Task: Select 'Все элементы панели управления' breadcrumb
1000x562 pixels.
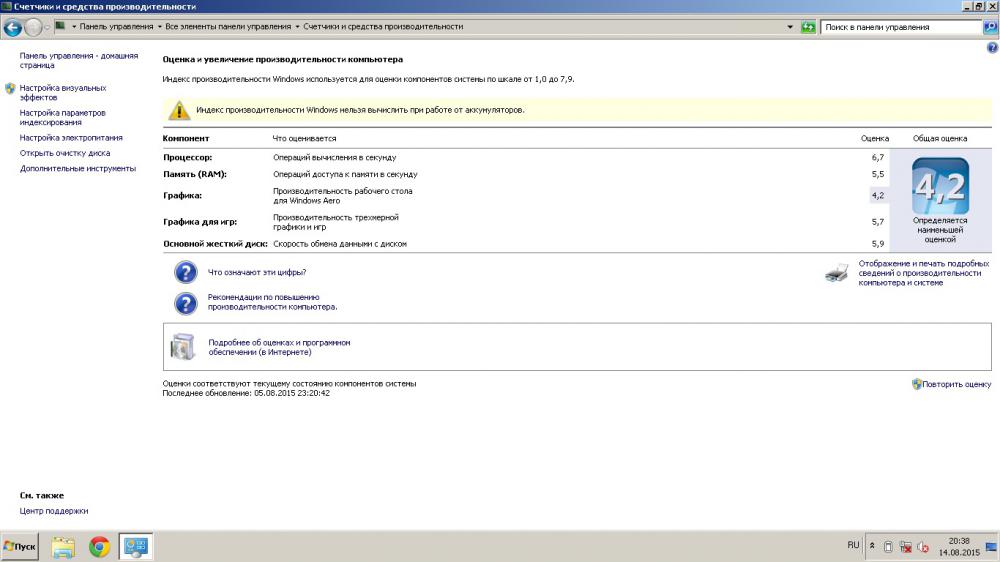Action: point(228,27)
